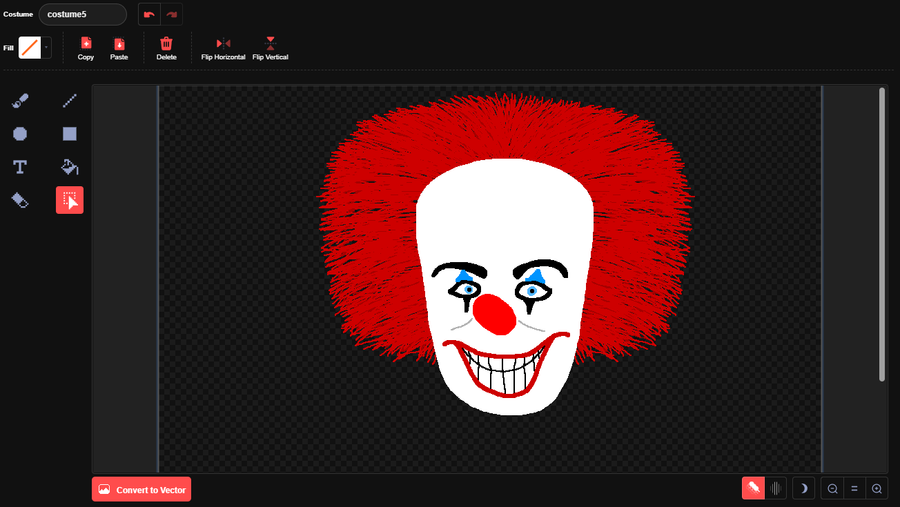
Task: Select the Eraser tool
Action: click(x=20, y=200)
